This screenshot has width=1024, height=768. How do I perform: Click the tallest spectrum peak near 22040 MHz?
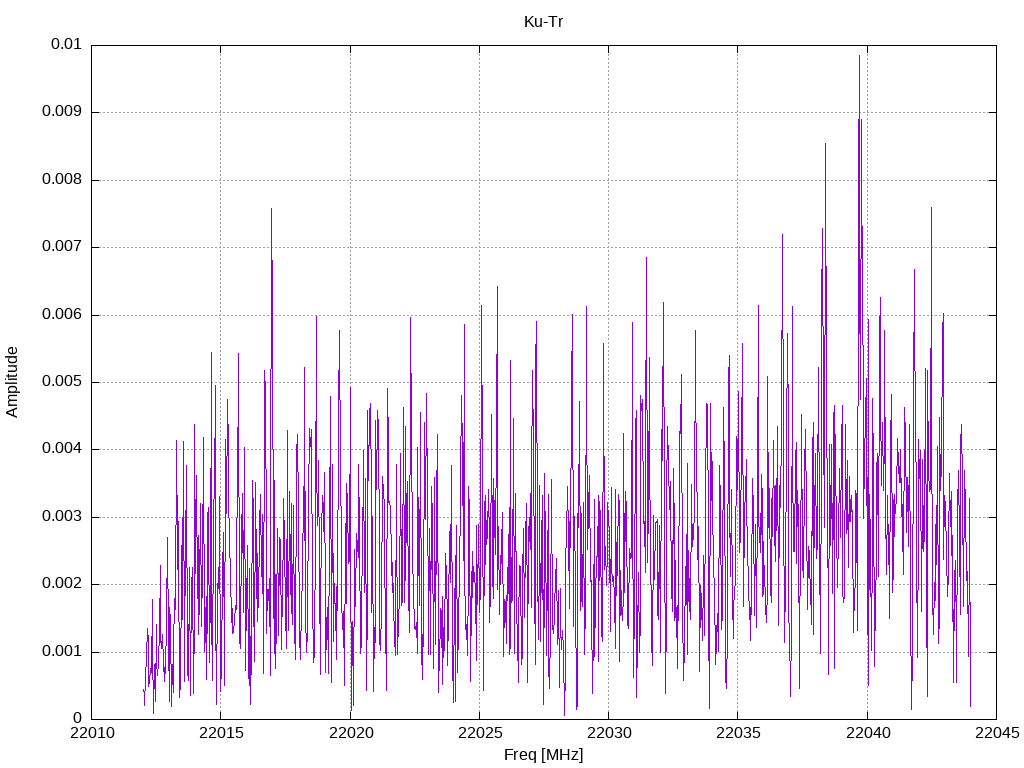click(859, 57)
